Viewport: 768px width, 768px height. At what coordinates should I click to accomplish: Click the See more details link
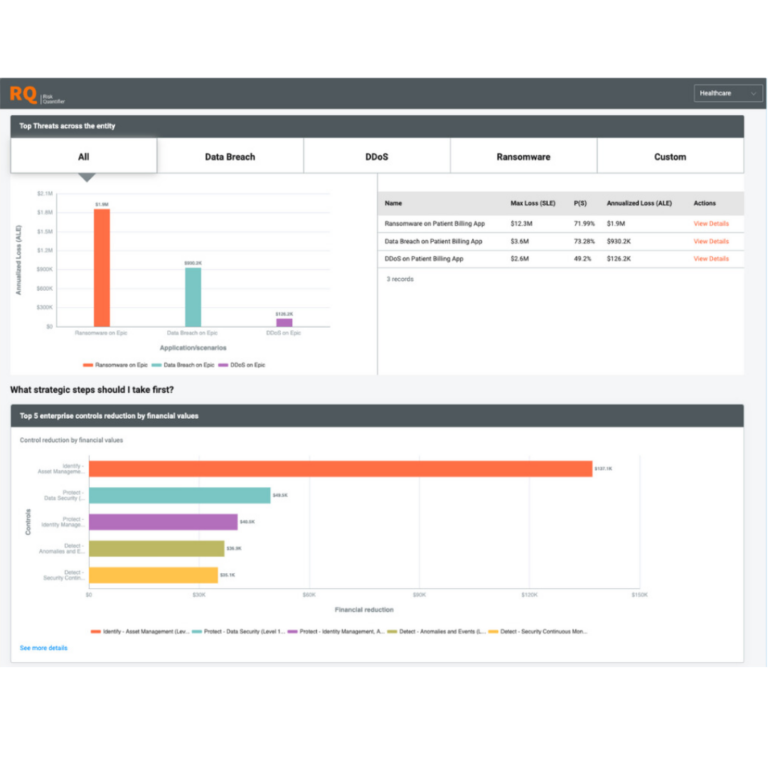(44, 648)
